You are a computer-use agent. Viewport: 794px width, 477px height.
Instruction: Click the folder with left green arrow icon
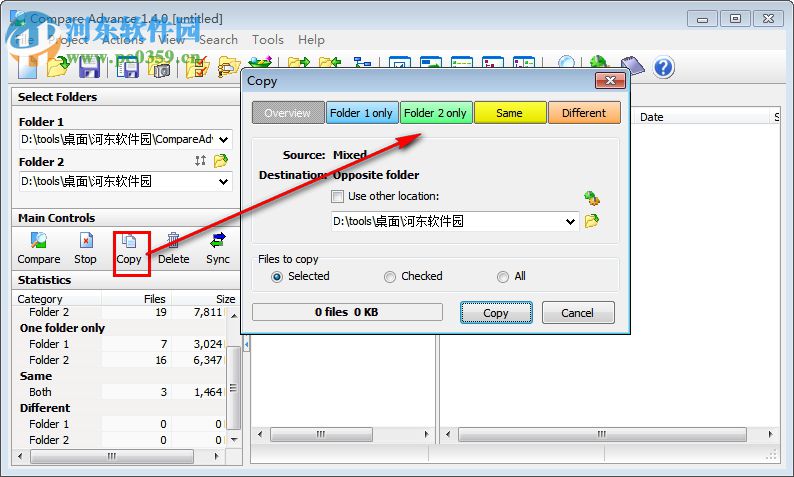point(330,62)
